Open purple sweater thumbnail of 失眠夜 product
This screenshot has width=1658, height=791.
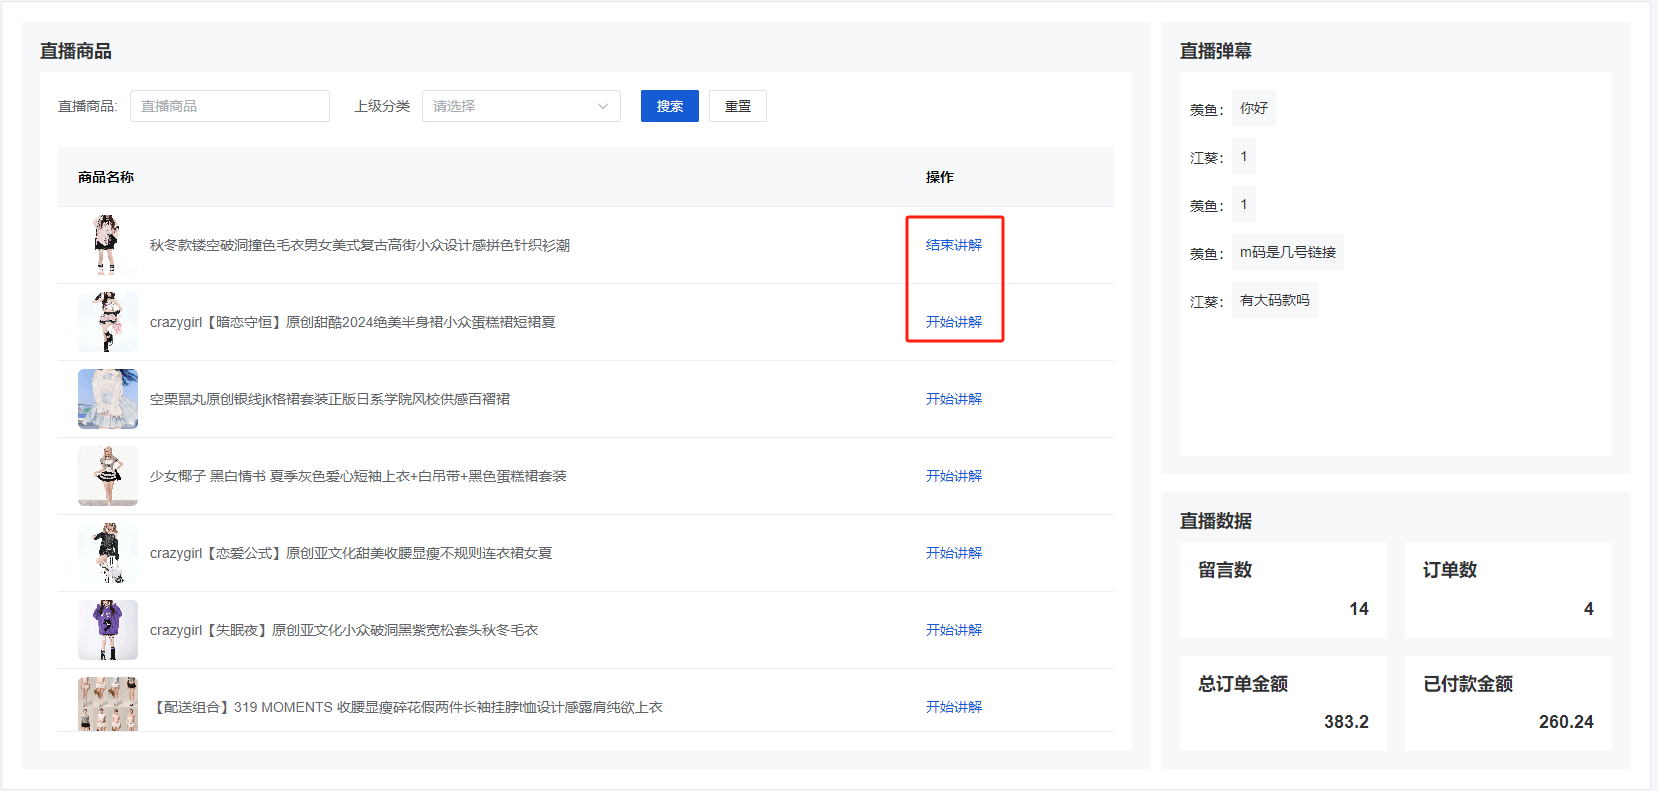[x=108, y=630]
